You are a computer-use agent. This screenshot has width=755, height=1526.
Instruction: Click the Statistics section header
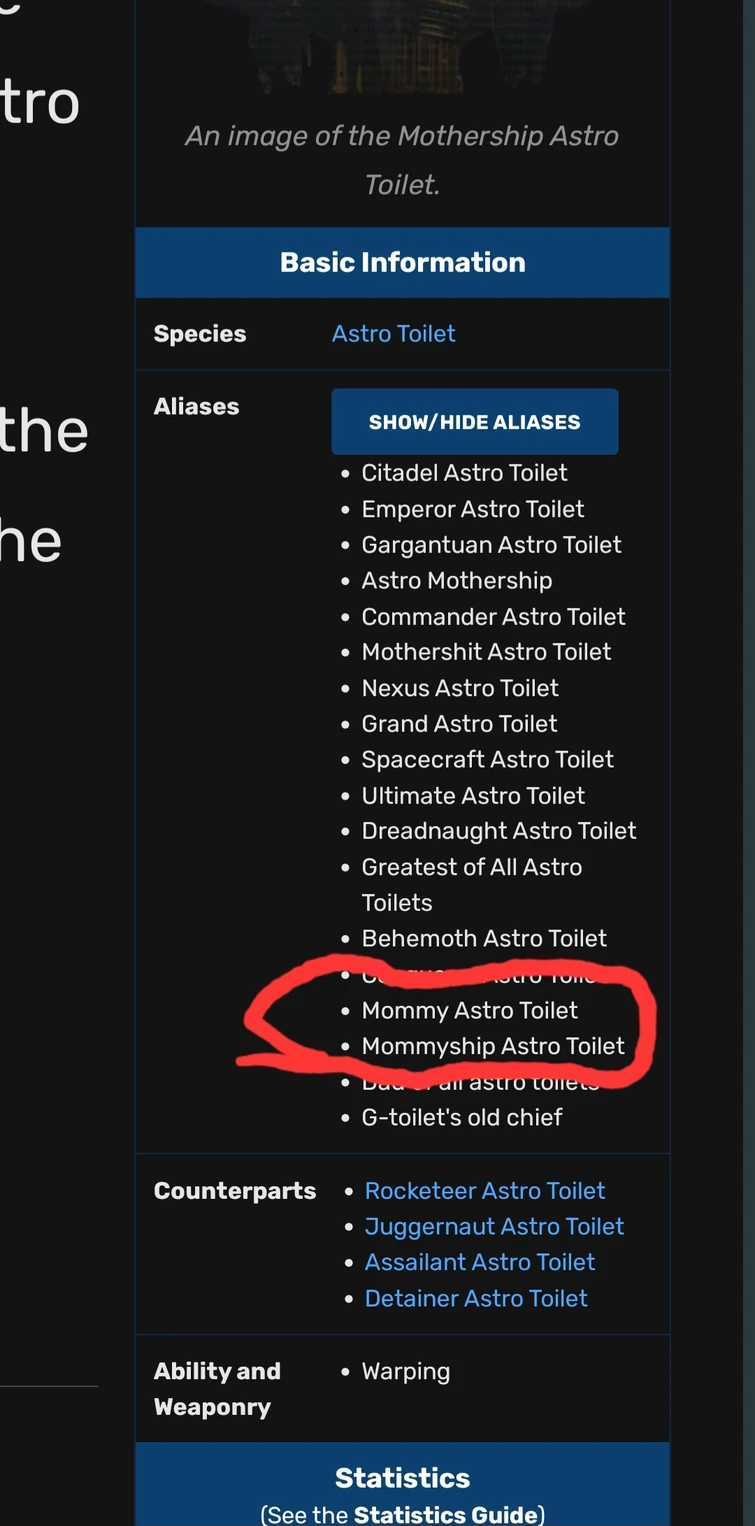point(401,1478)
